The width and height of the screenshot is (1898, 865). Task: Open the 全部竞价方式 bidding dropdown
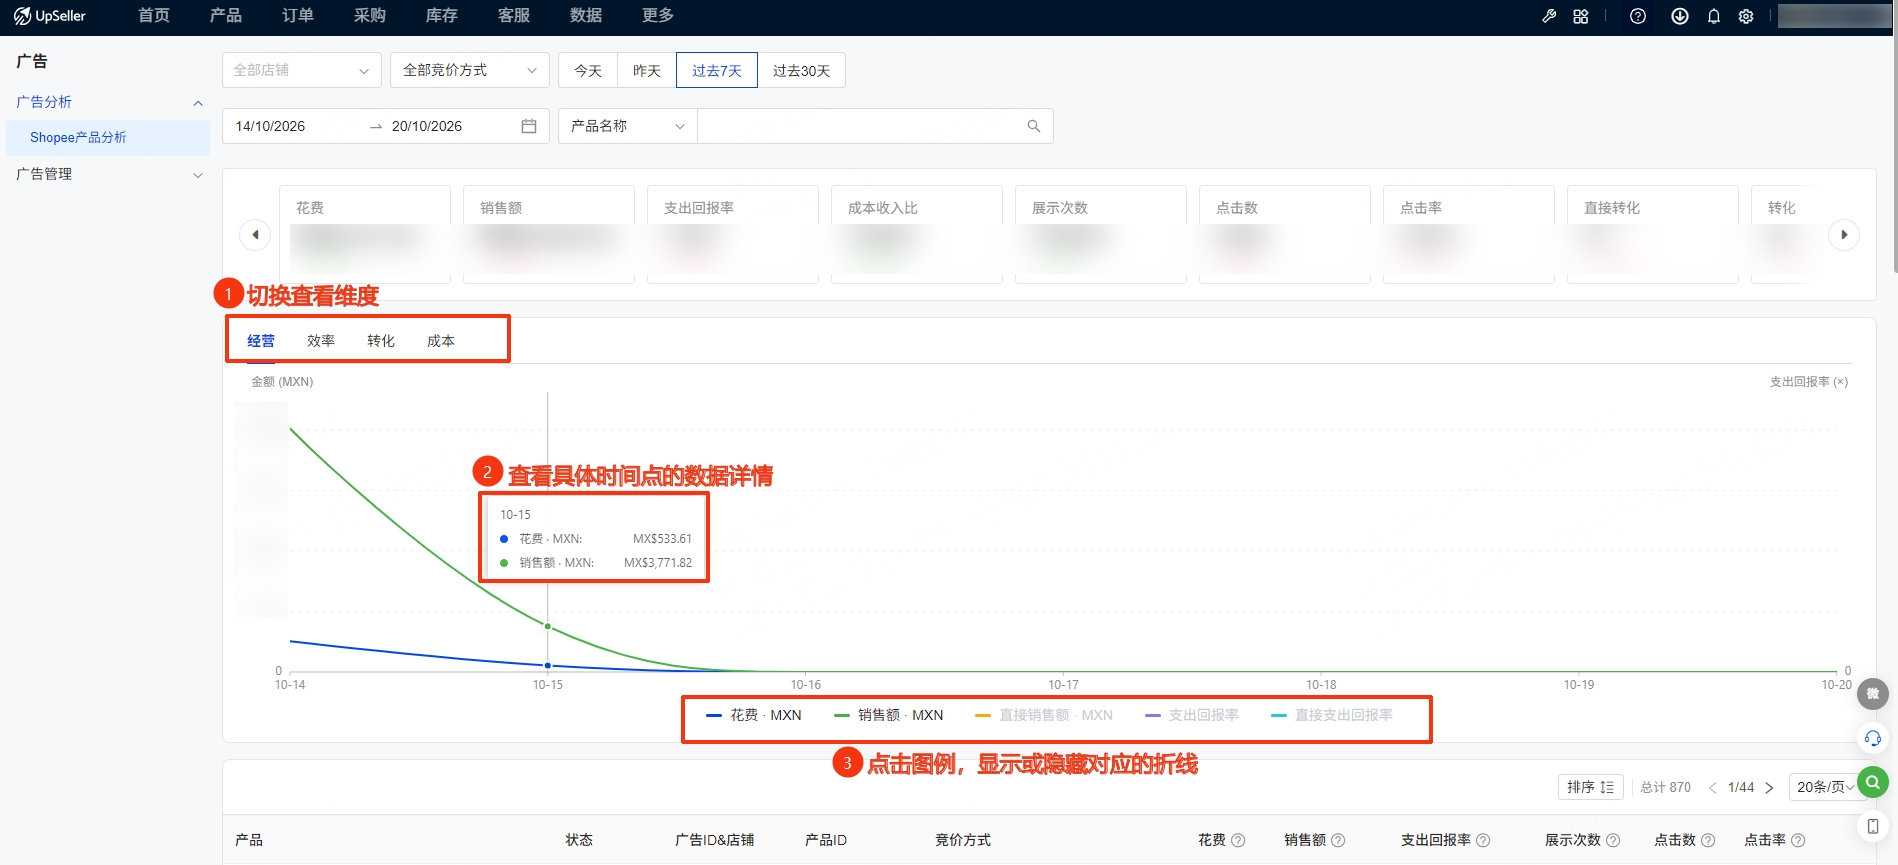469,70
